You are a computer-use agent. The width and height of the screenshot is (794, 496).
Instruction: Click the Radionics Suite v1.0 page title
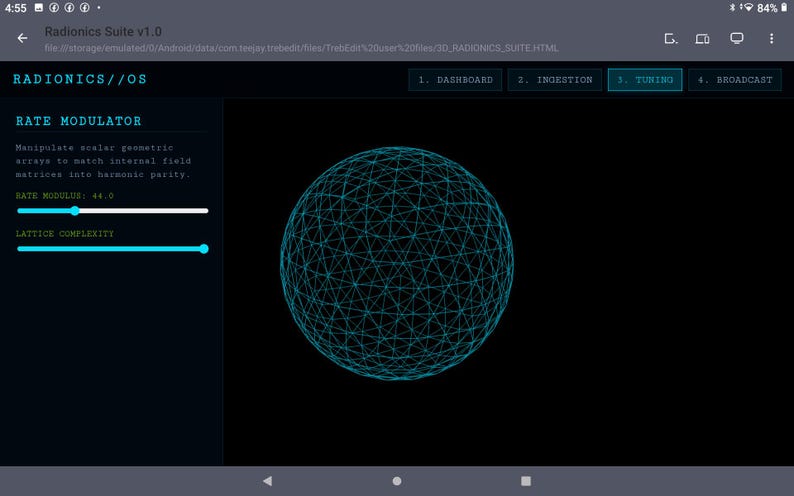tap(103, 31)
